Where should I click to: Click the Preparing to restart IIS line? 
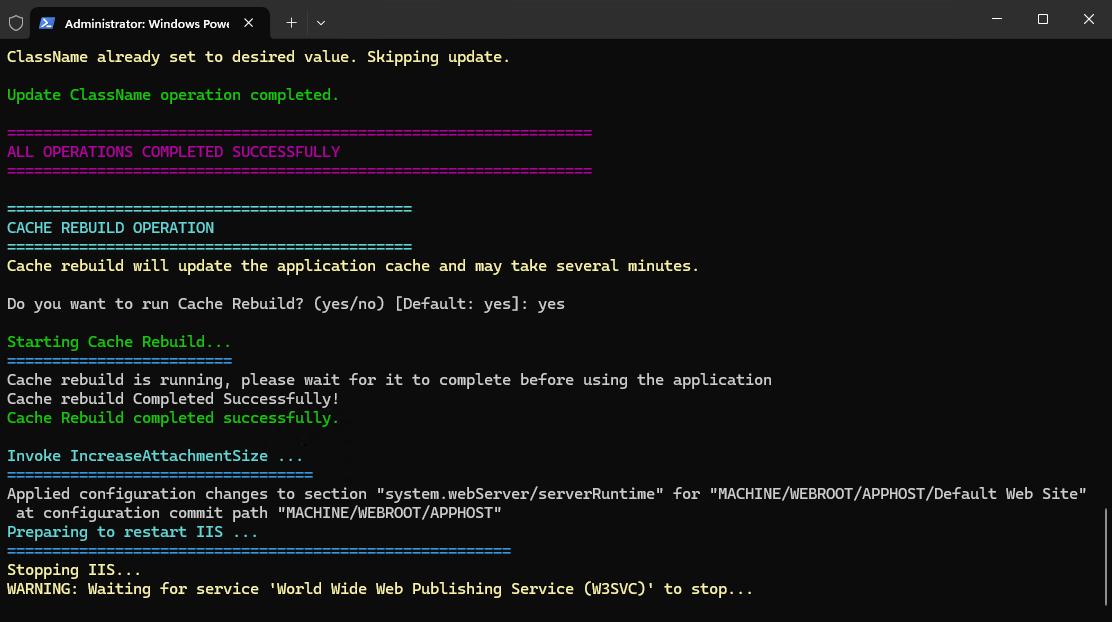click(132, 532)
